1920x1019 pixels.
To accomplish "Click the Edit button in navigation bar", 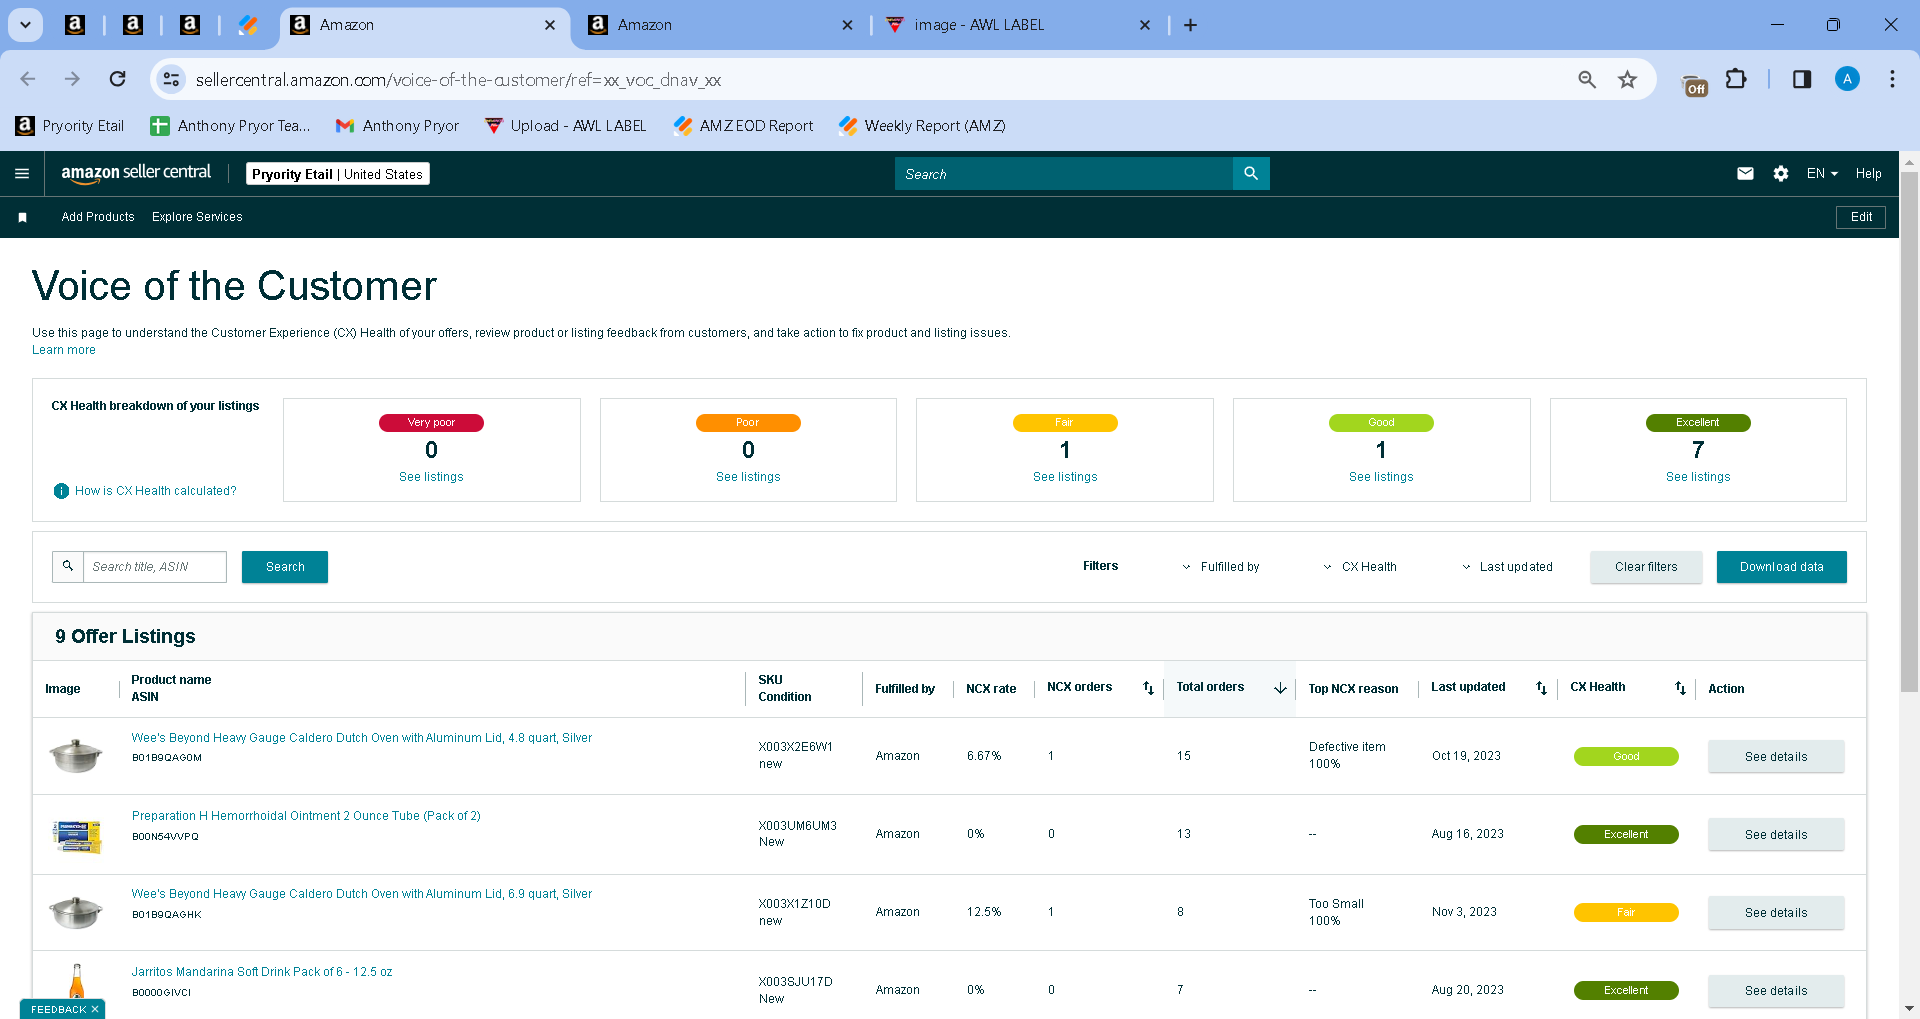I will (x=1861, y=217).
